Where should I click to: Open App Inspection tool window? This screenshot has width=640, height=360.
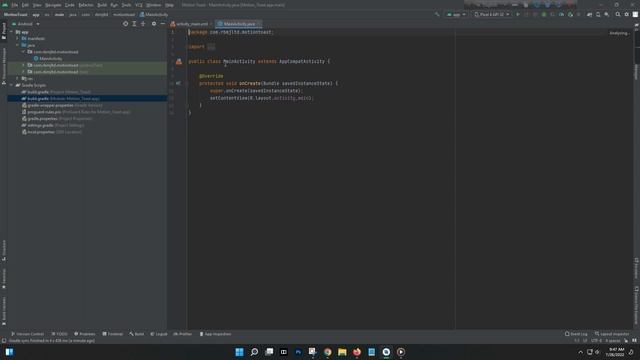(x=215, y=334)
